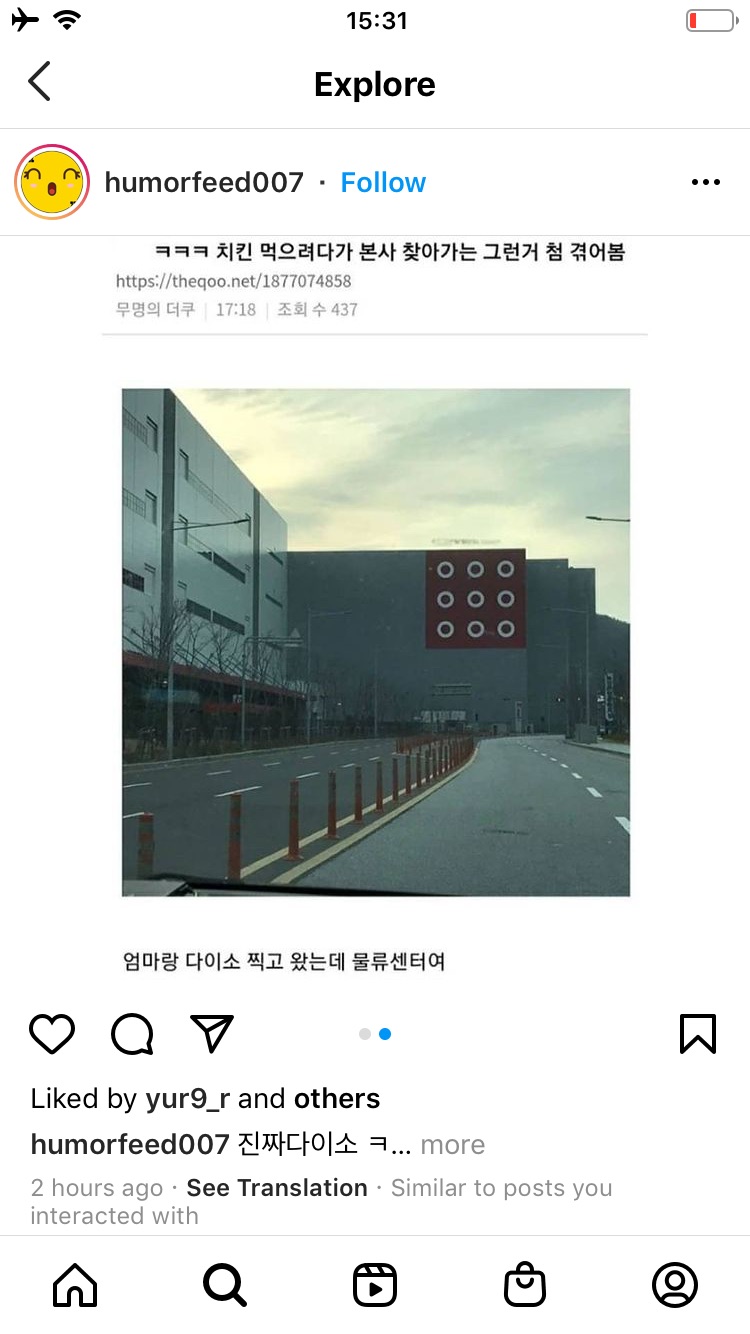Open the Shop bag icon
750x1334 pixels.
click(525, 1285)
